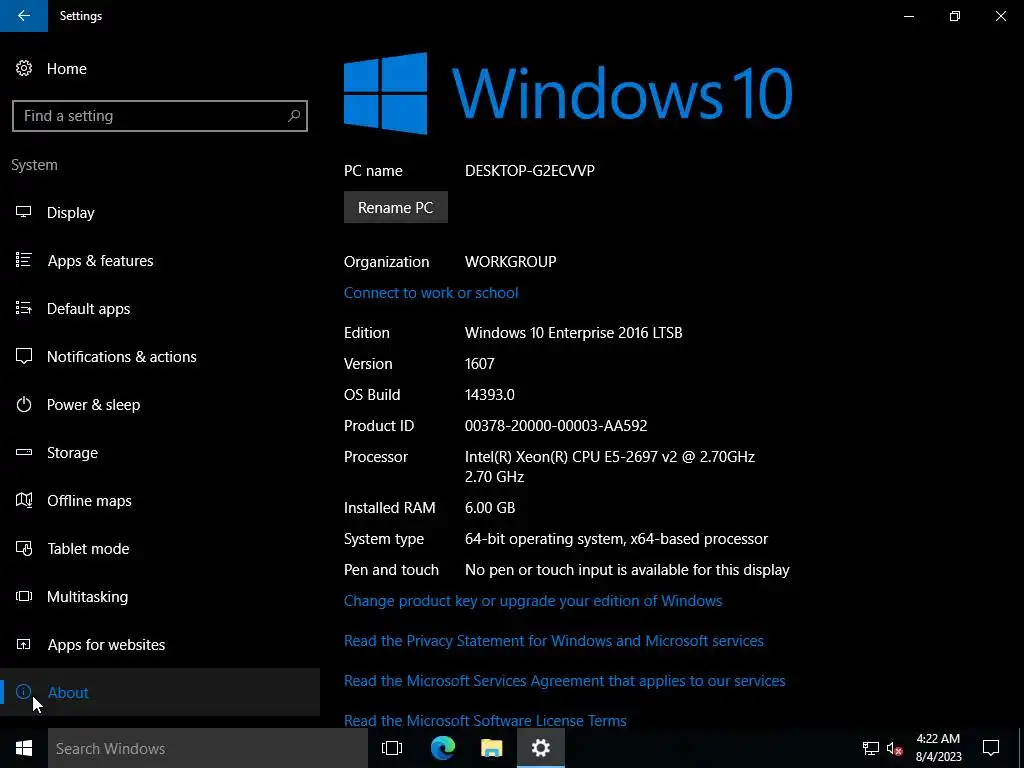Click the search magnifier in Find a setting

tap(294, 116)
